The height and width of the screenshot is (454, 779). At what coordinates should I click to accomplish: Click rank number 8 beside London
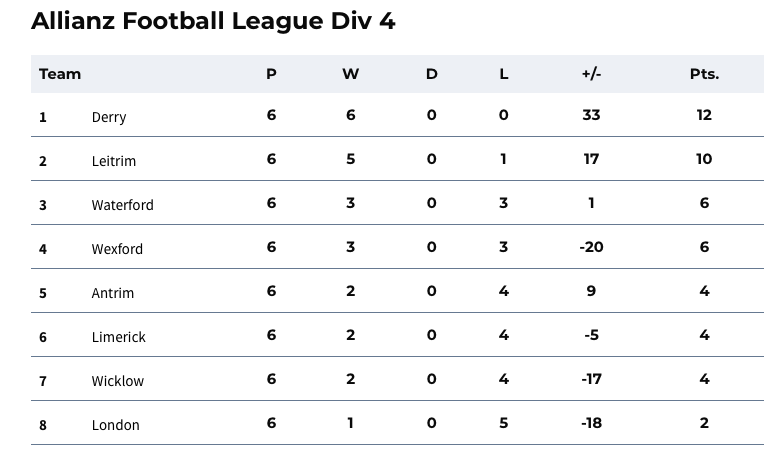[43, 425]
